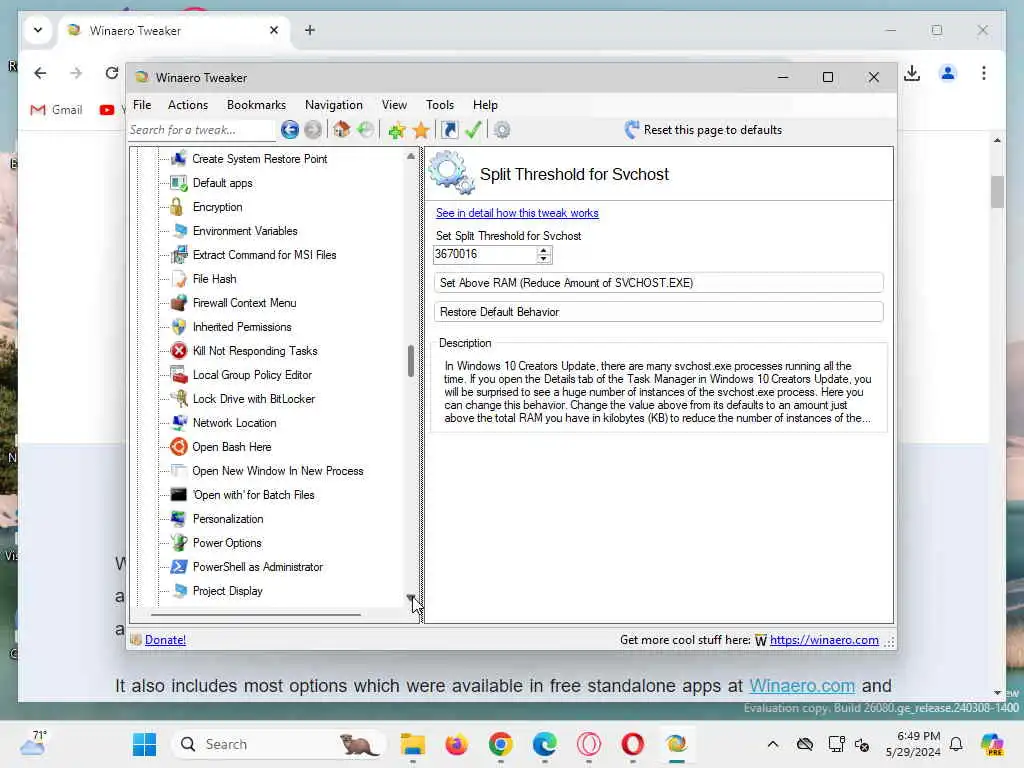
Task: Add bookmark with green plus star icon
Action: click(396, 131)
